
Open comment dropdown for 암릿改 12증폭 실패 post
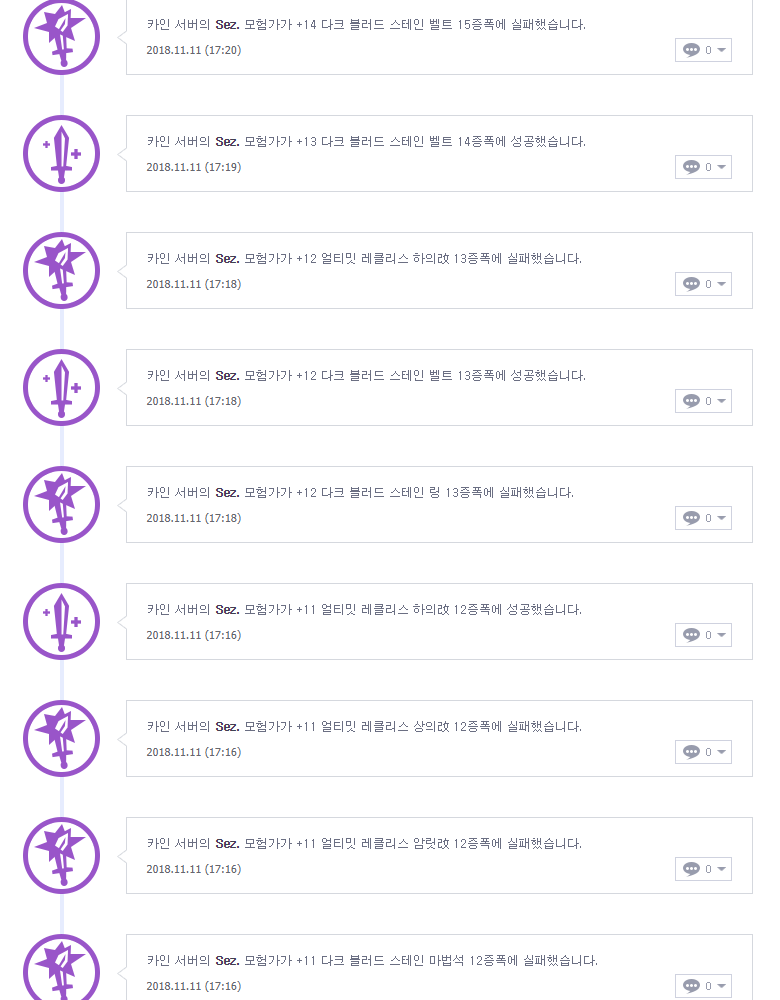click(703, 869)
